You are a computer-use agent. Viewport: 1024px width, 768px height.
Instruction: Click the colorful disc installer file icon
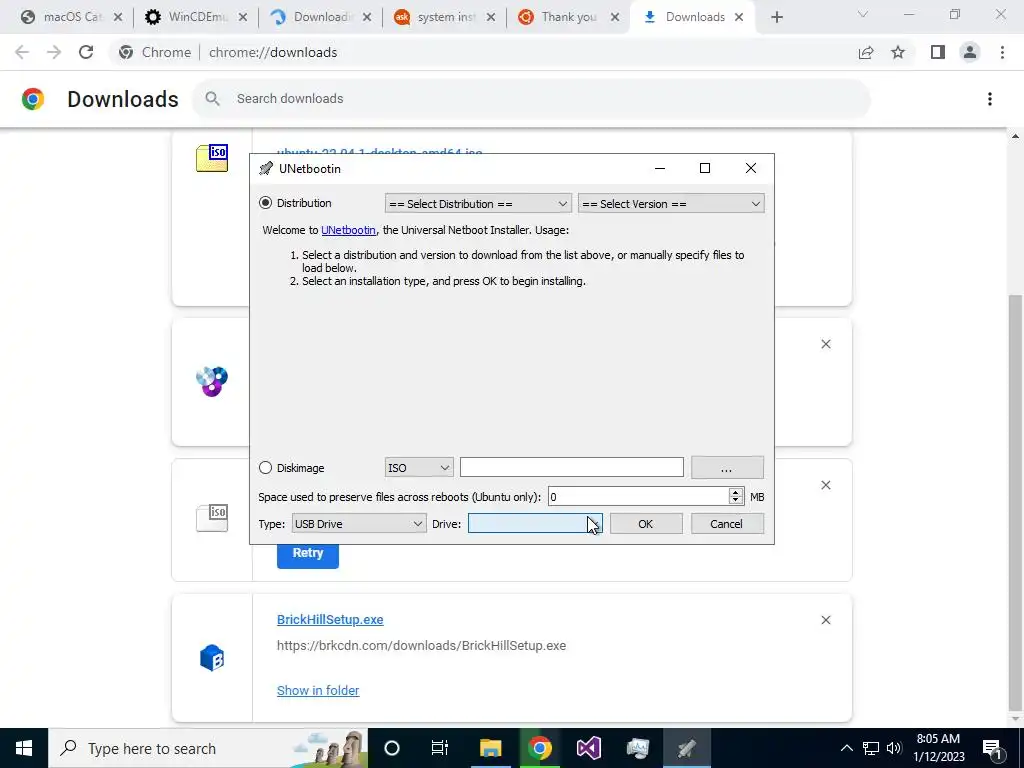212,381
